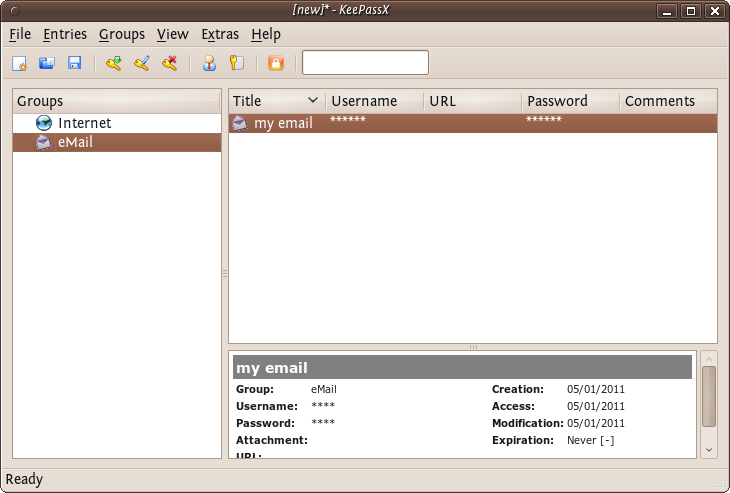Click the New Database toolbar icon

19,63
